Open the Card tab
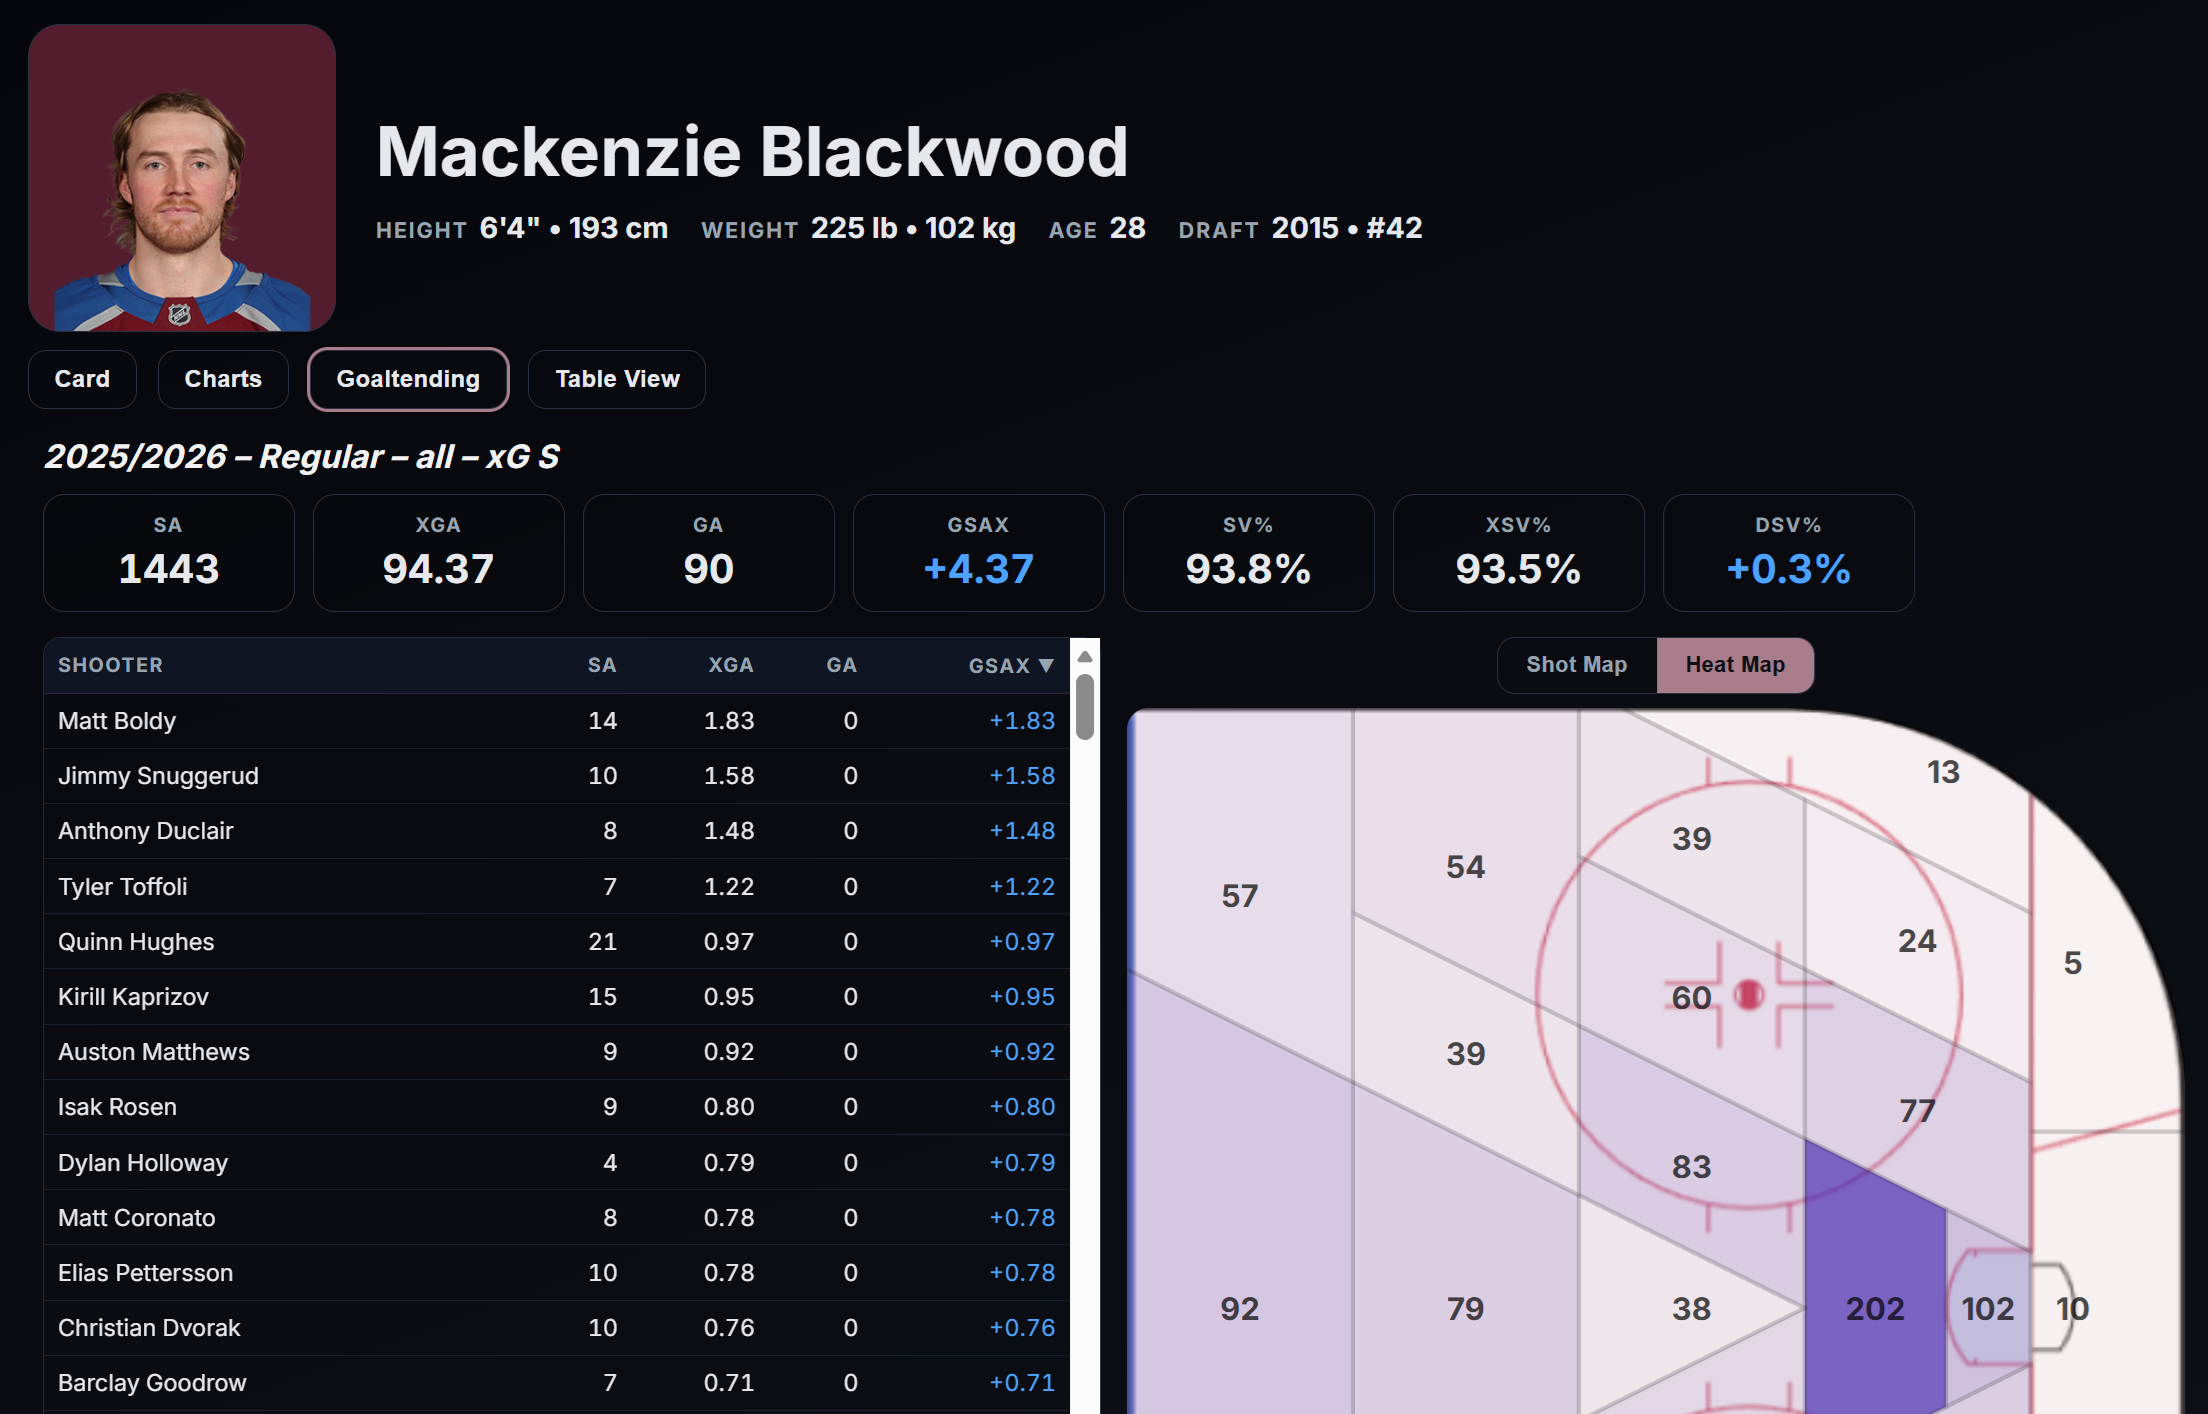 click(x=82, y=379)
